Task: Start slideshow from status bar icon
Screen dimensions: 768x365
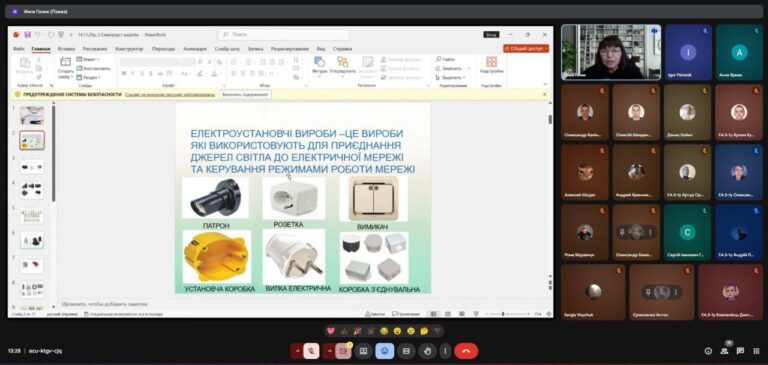Action: coord(476,314)
